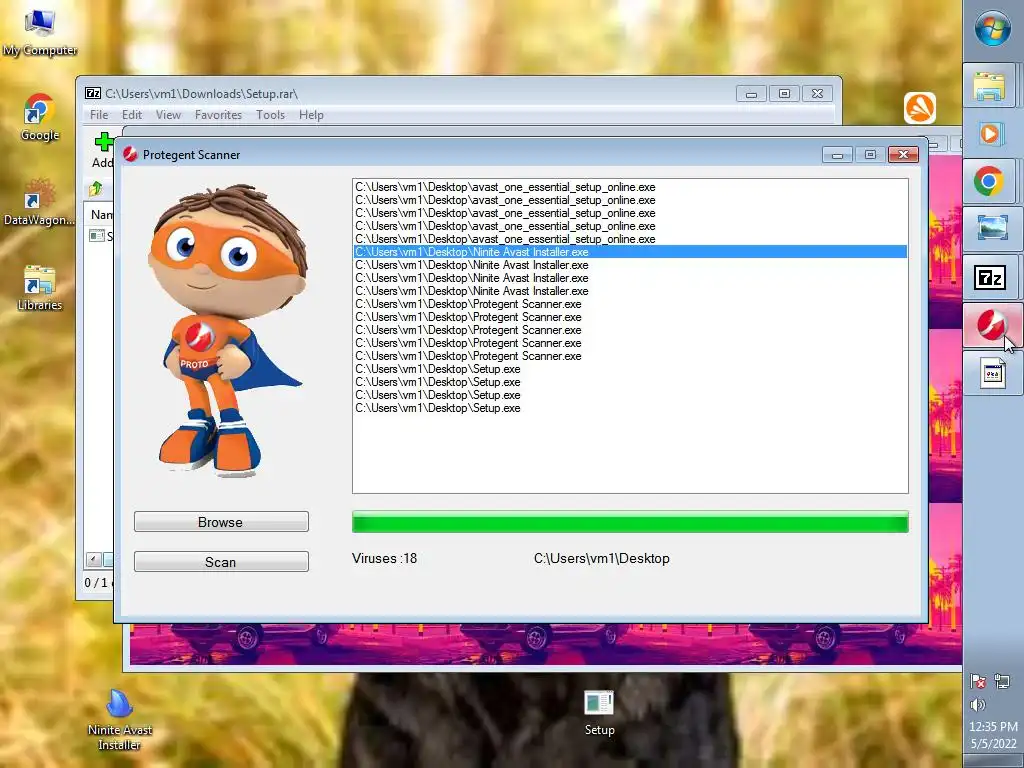Select the Libraries desktop icon

click(40, 287)
